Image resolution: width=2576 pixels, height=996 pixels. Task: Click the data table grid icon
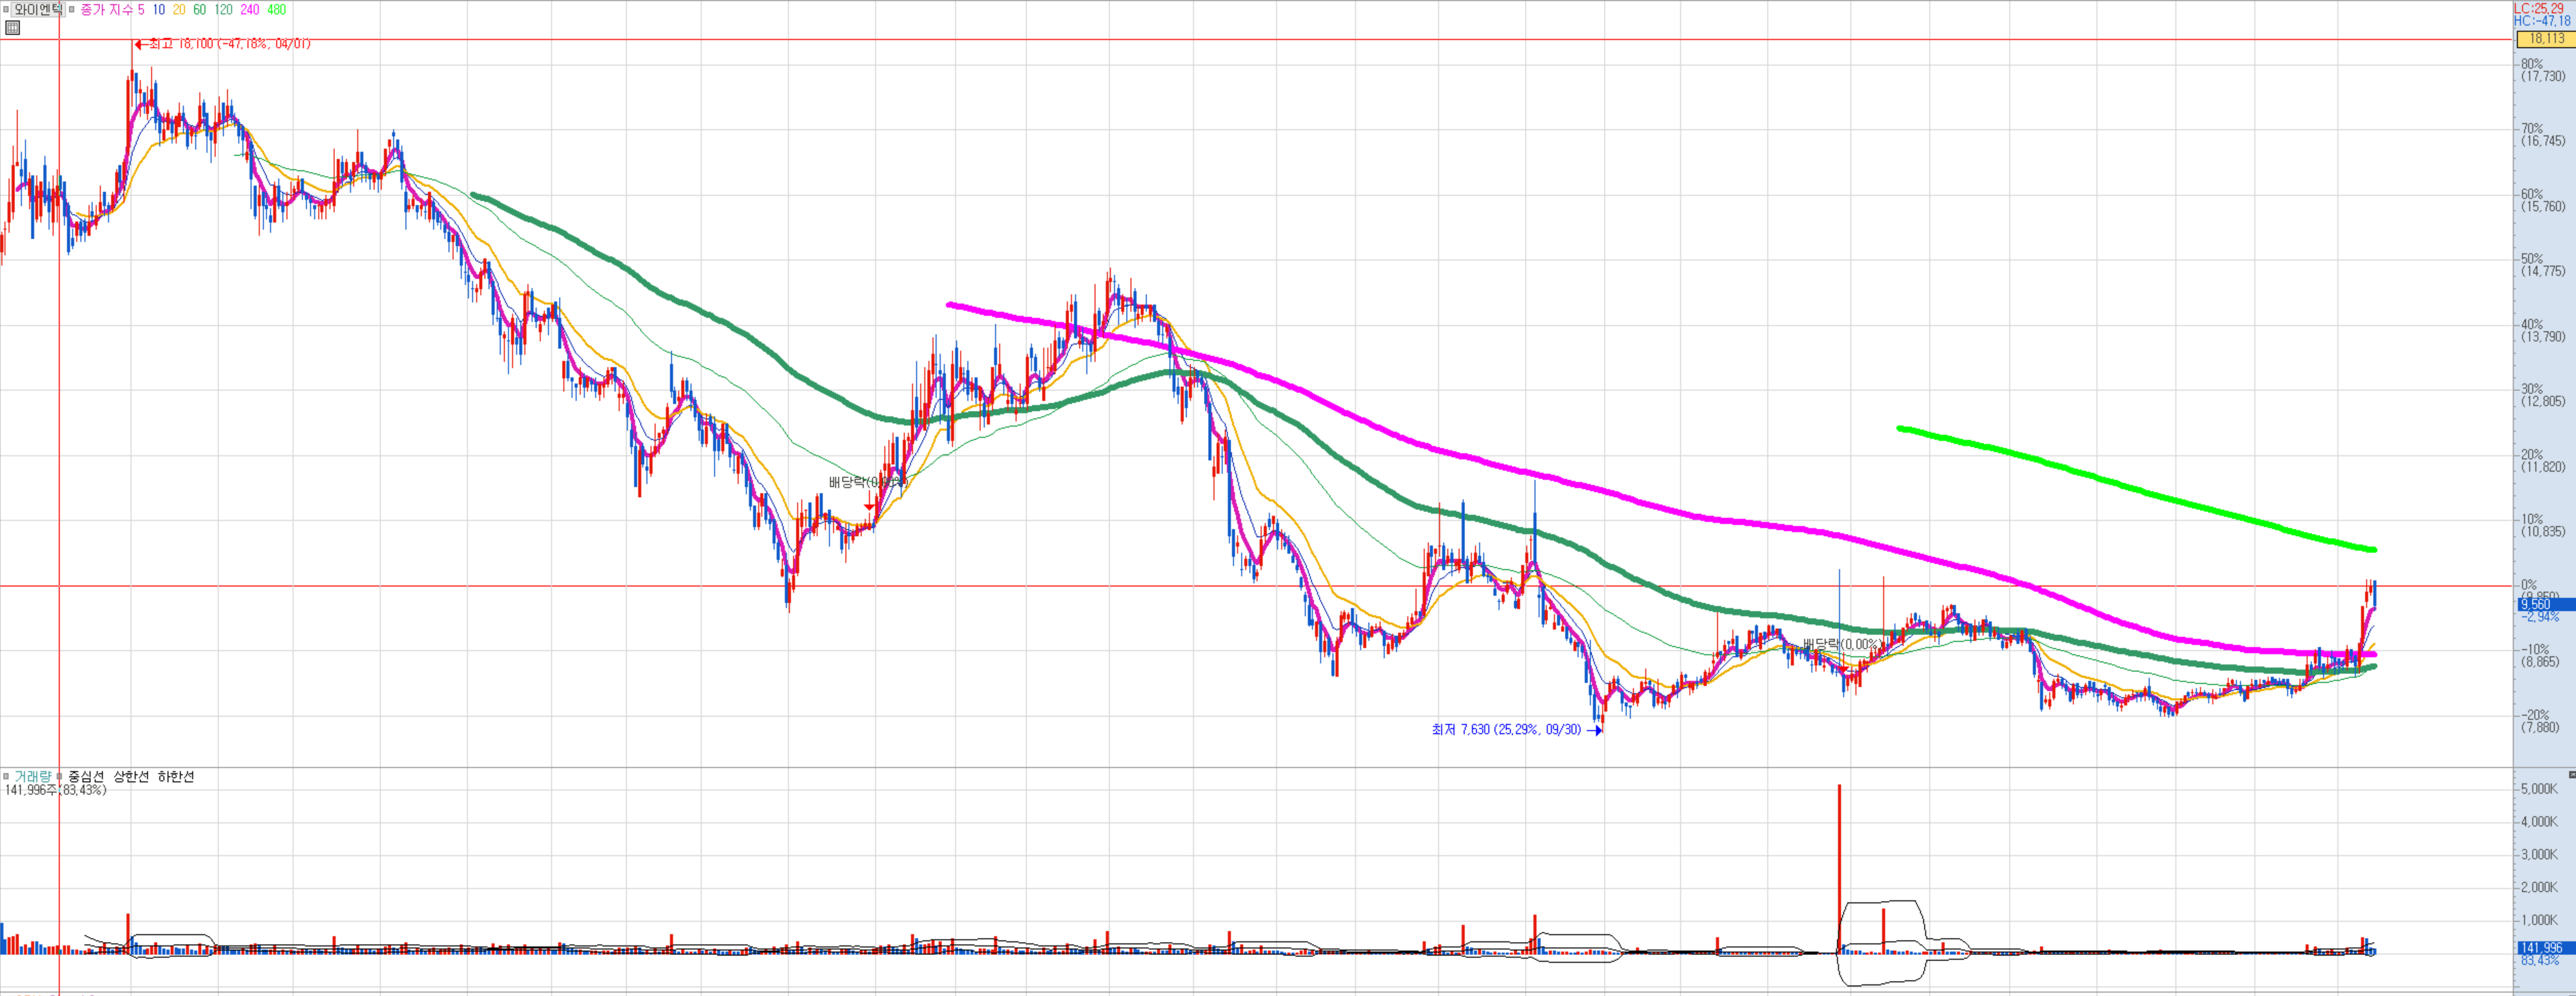[12, 28]
